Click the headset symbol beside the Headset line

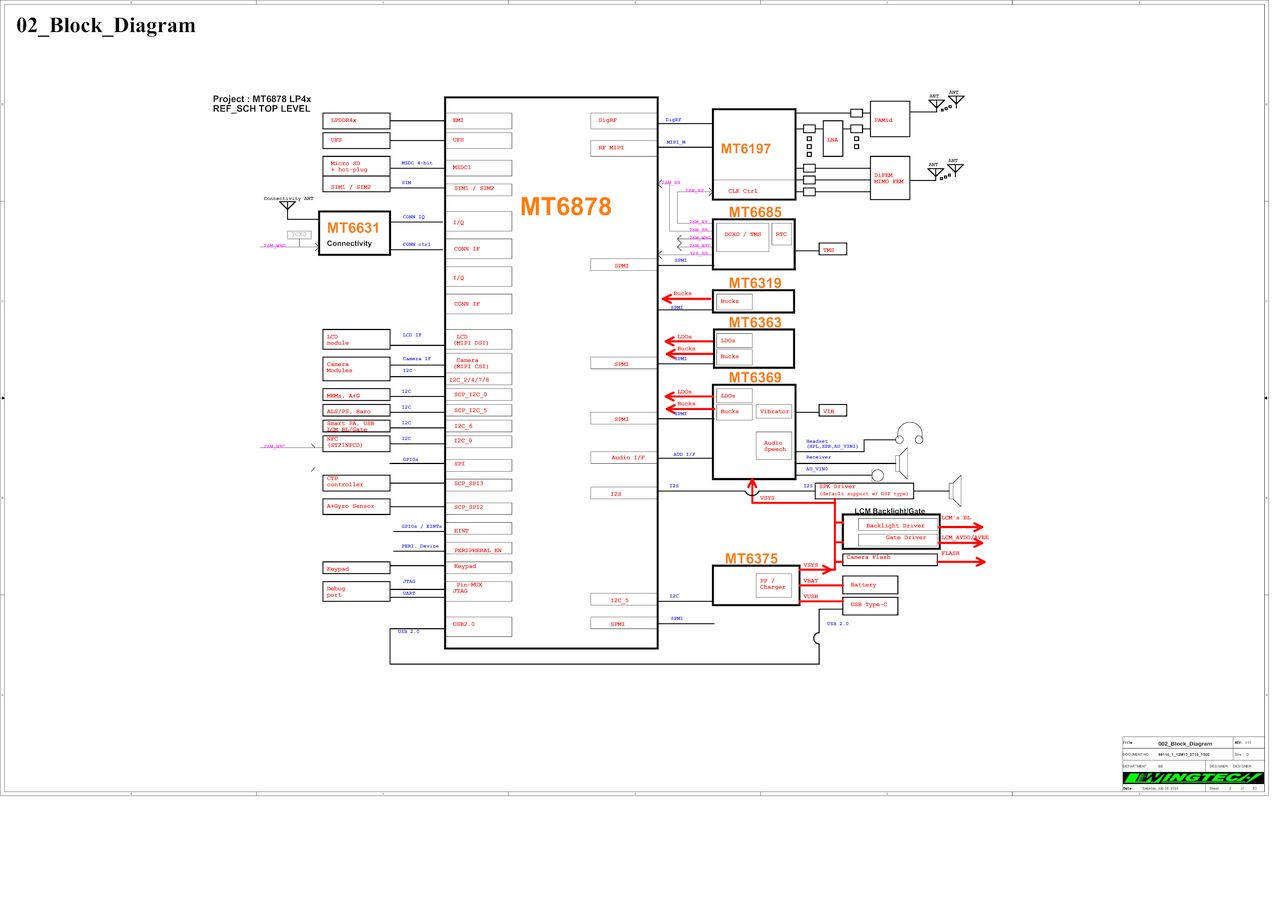[909, 433]
